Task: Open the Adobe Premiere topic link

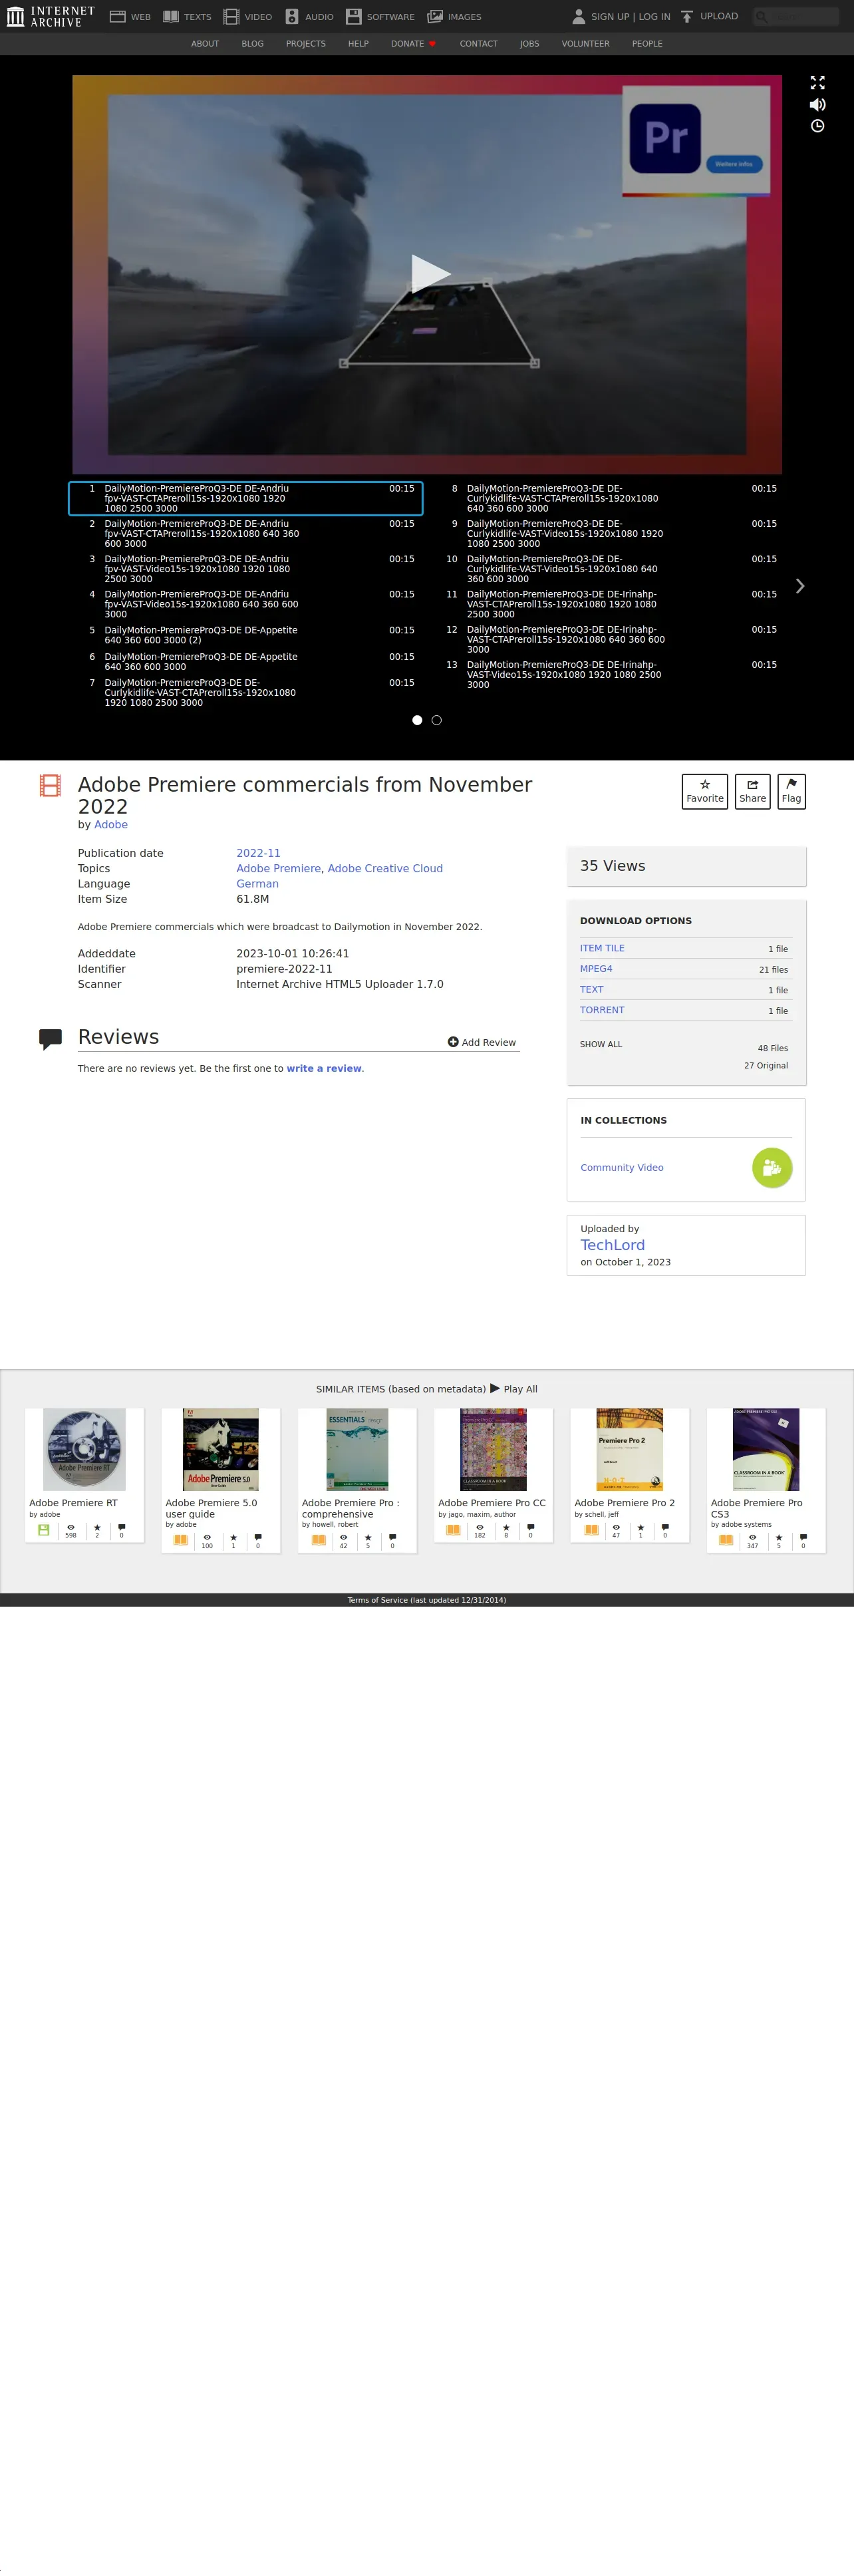Action: 279,868
